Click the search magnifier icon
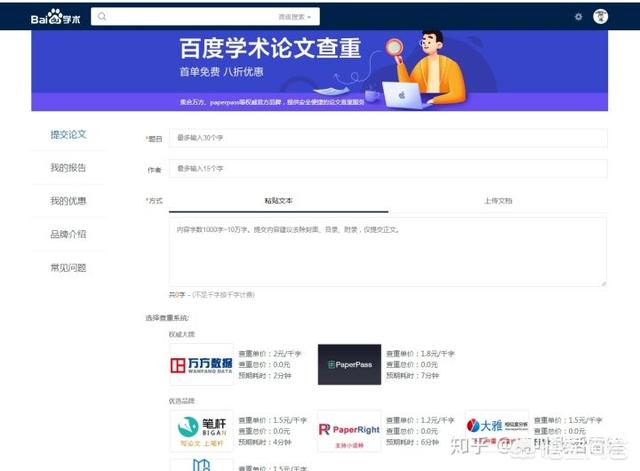The image size is (640, 471). click(102, 16)
